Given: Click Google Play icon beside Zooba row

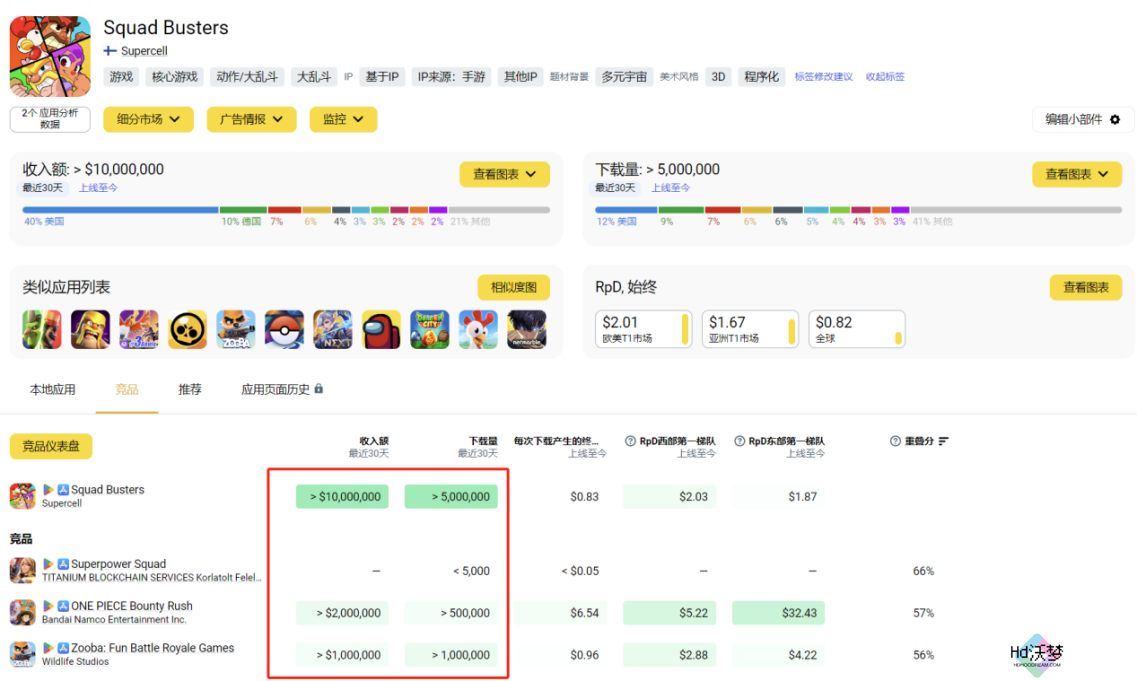Looking at the screenshot, I should (49, 648).
